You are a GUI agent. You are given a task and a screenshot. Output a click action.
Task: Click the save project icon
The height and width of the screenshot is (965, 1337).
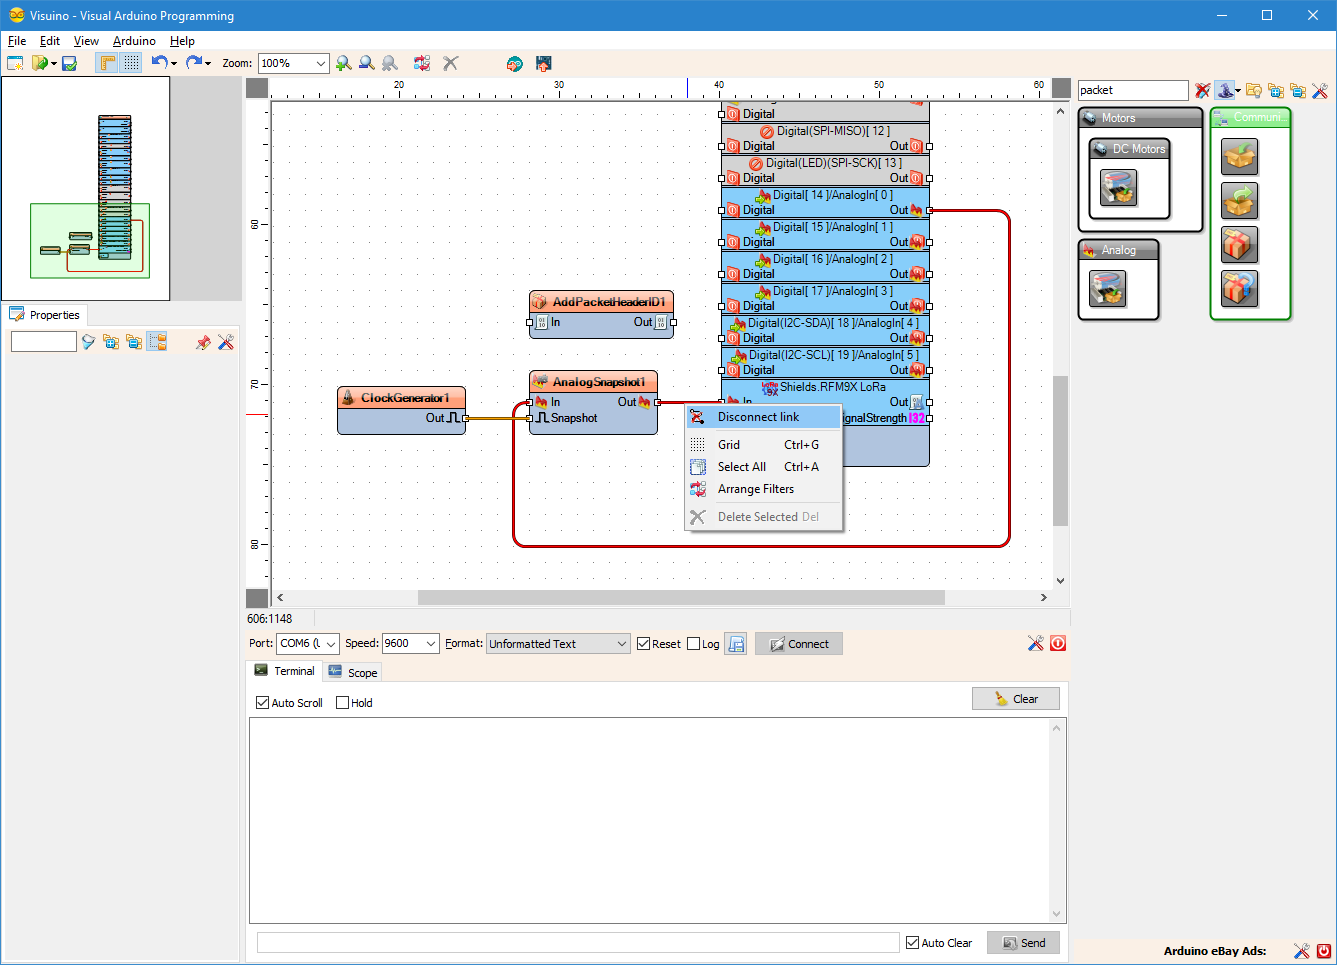pyautogui.click(x=69, y=63)
